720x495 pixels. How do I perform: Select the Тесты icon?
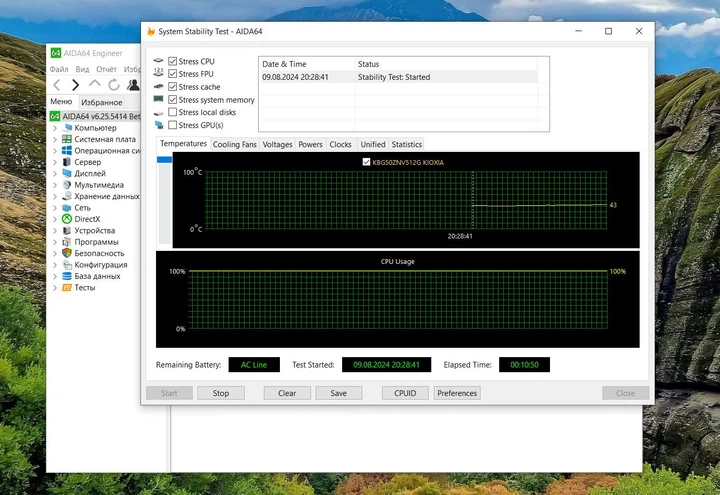click(x=67, y=287)
